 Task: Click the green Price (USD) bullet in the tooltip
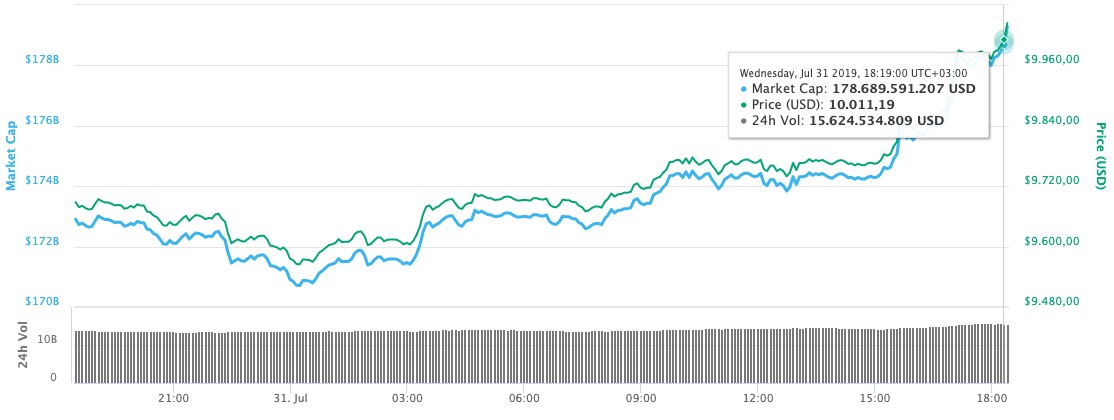pos(744,105)
